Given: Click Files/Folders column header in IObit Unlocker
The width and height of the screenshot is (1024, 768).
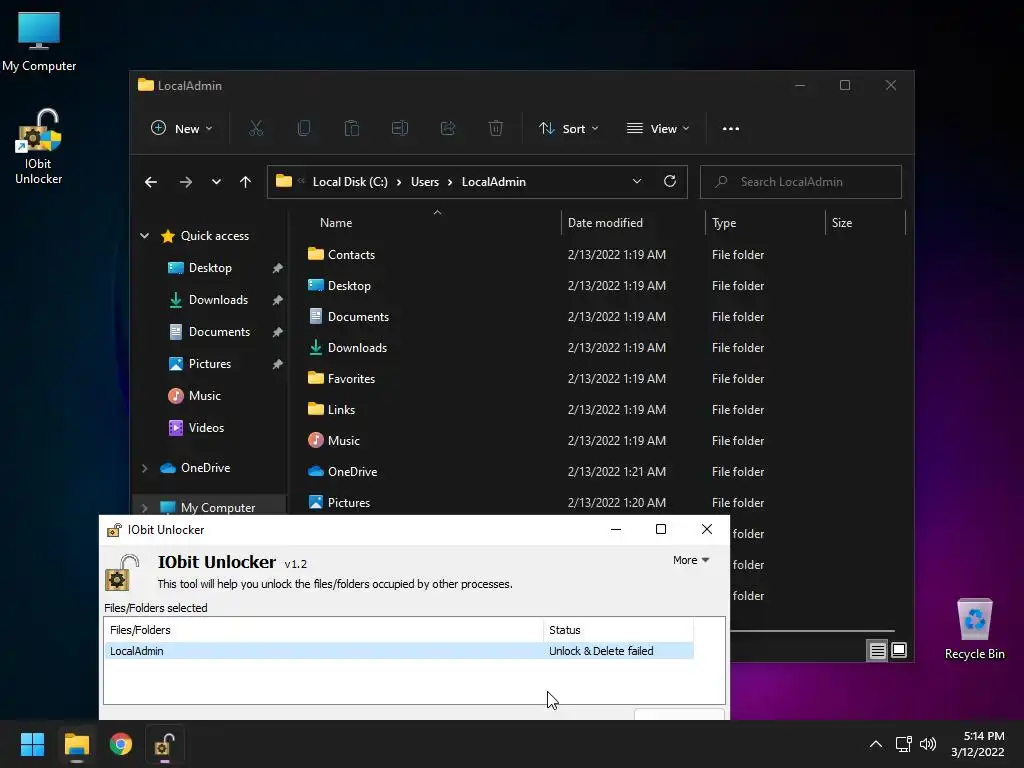Looking at the screenshot, I should [x=324, y=630].
